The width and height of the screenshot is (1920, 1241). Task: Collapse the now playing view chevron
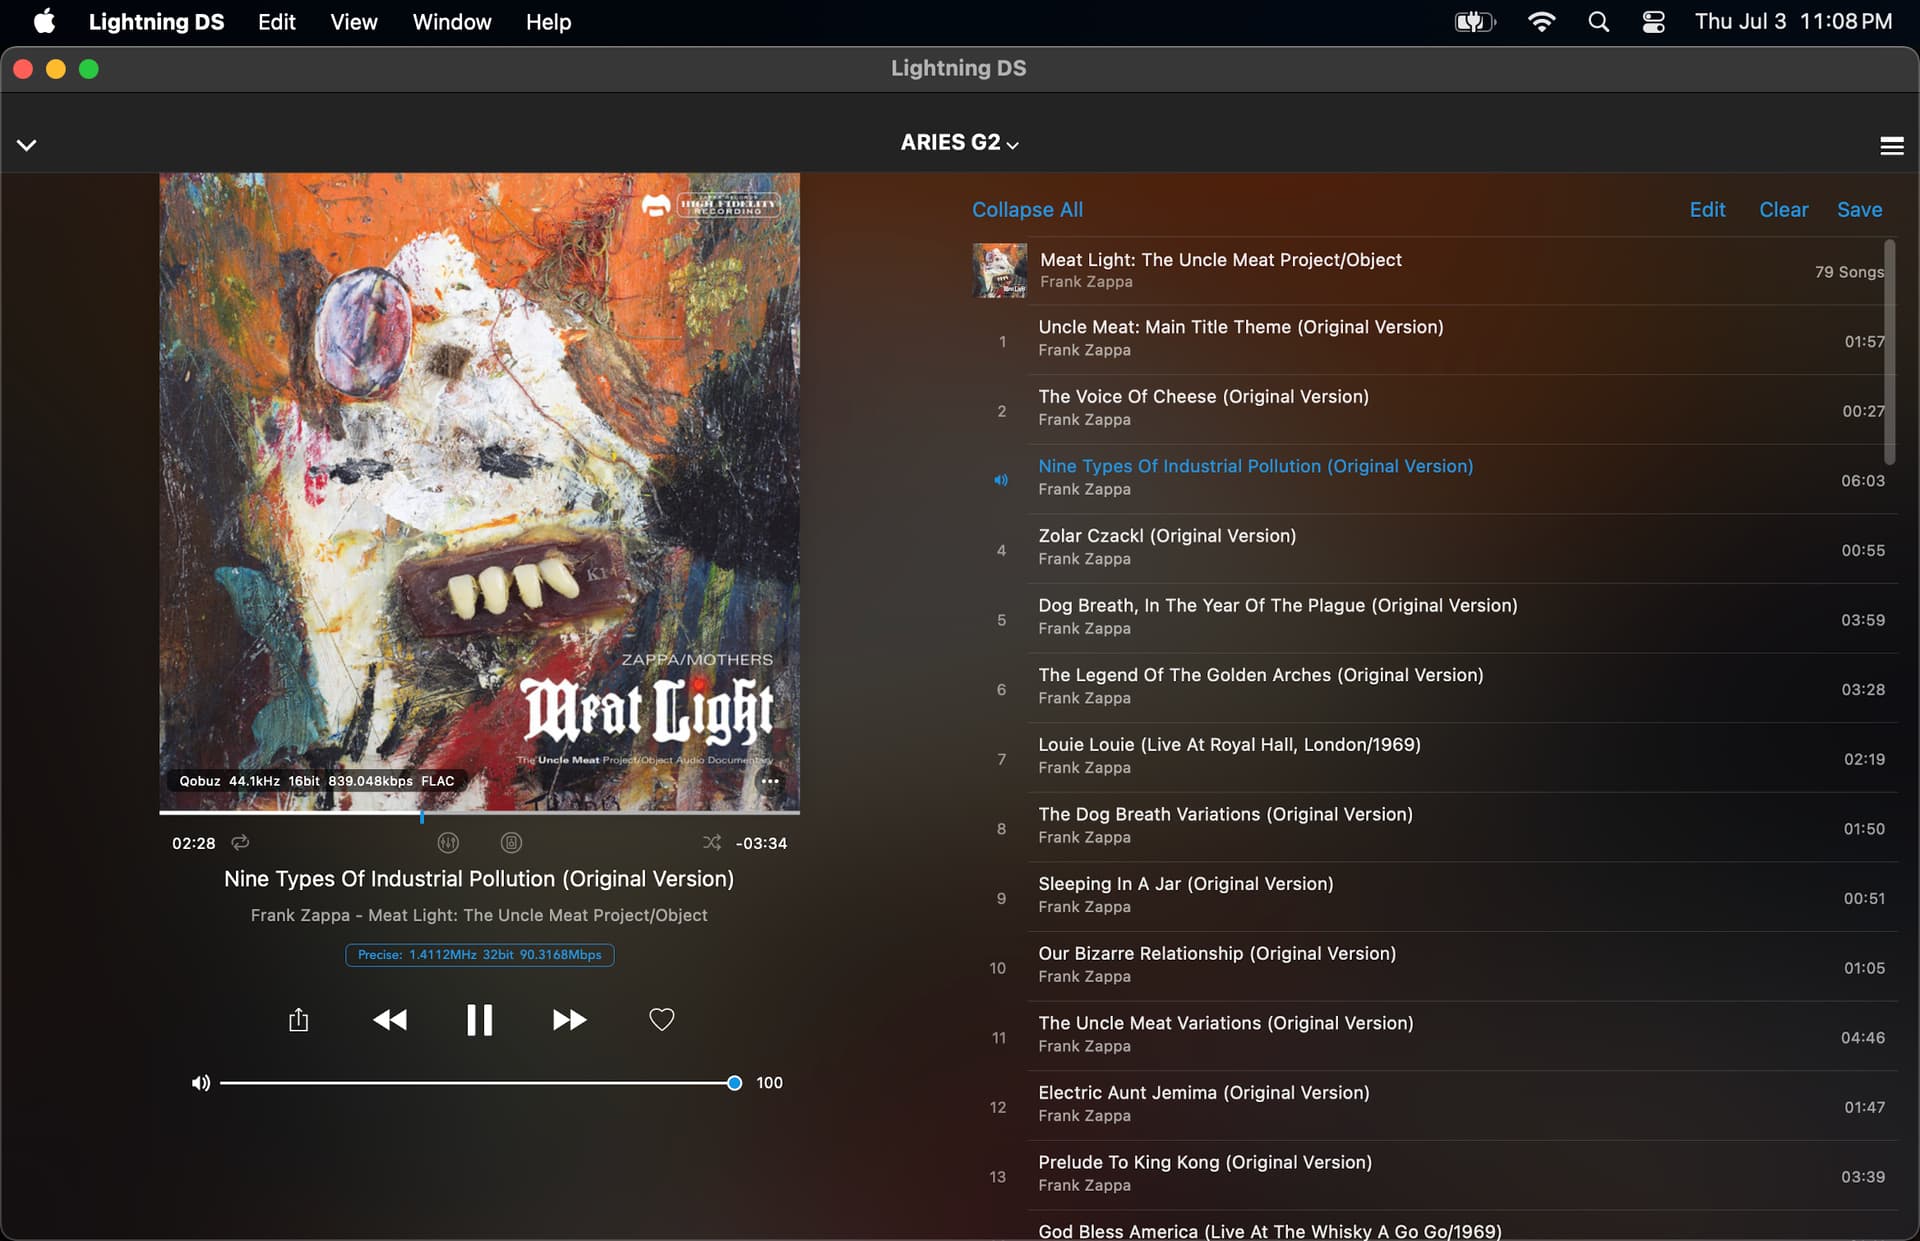pos(27,145)
